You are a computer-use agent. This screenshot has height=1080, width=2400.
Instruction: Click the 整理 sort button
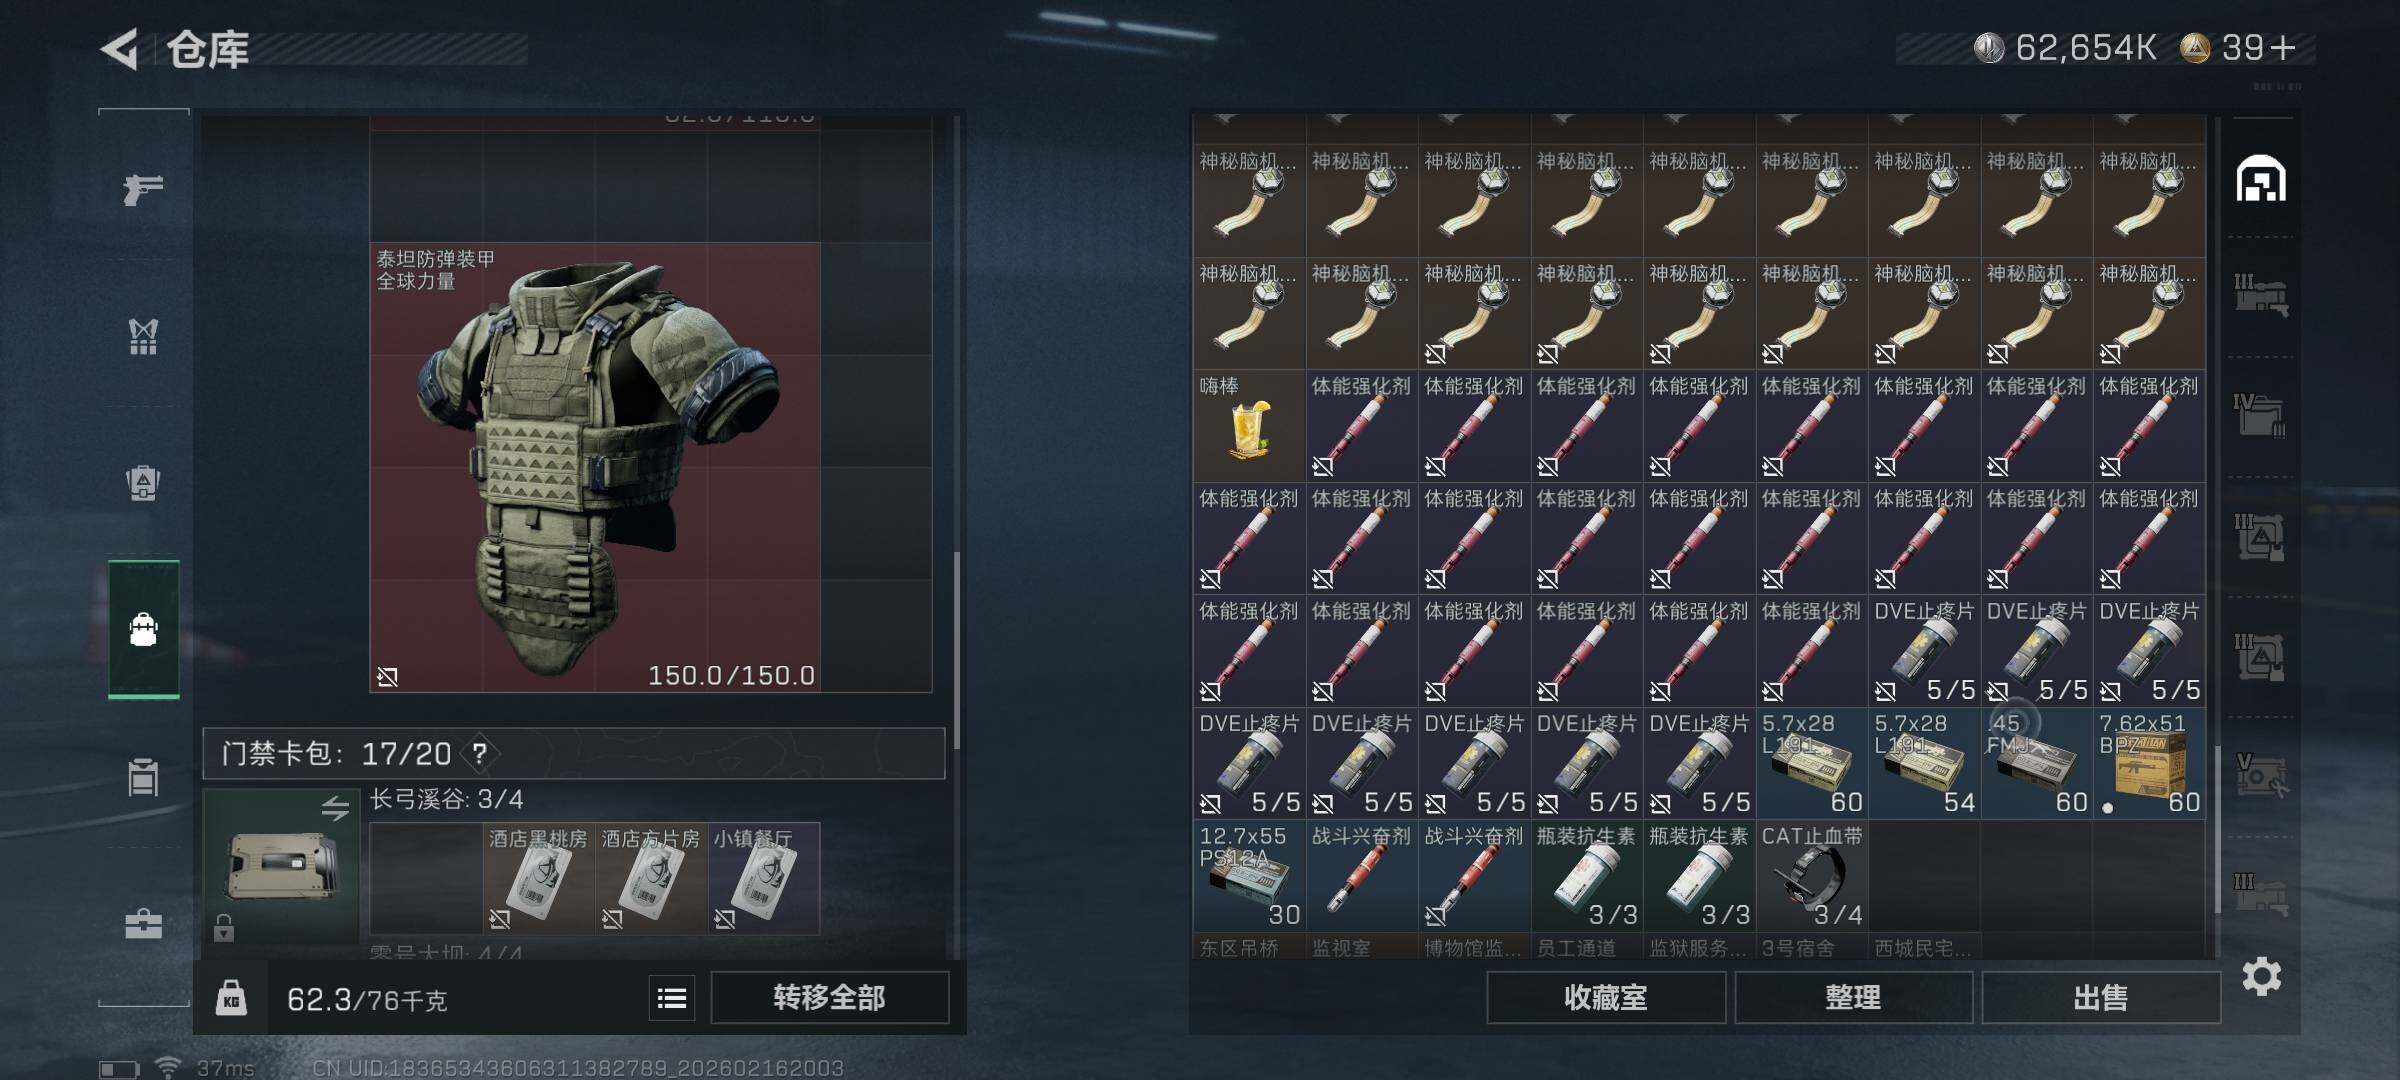1853,998
